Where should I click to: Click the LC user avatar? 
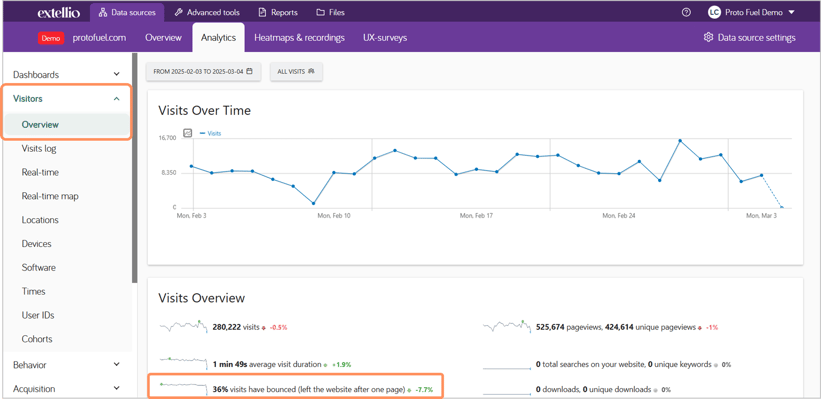[x=714, y=12]
